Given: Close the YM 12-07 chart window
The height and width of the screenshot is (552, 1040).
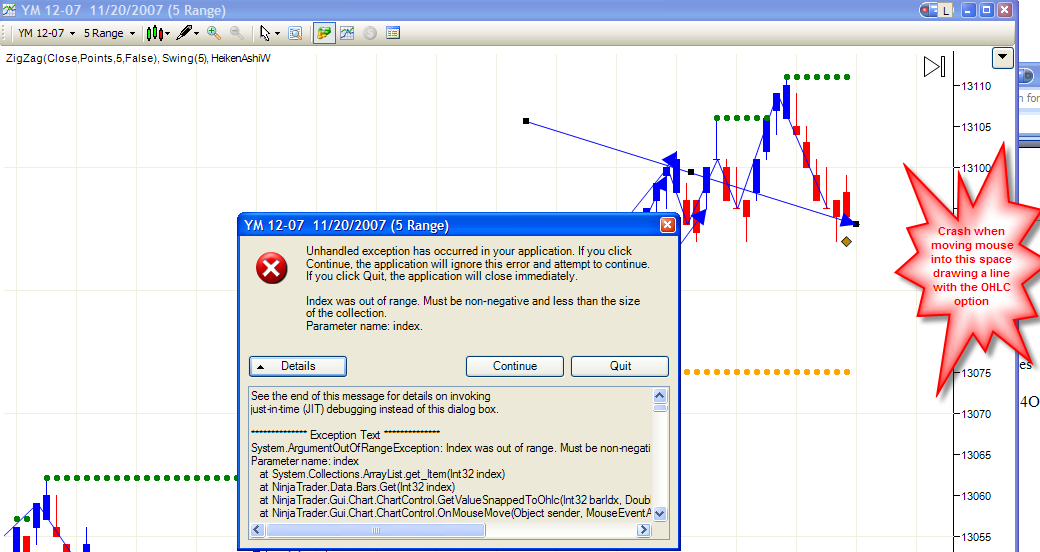Looking at the screenshot, I should (x=1005, y=10).
